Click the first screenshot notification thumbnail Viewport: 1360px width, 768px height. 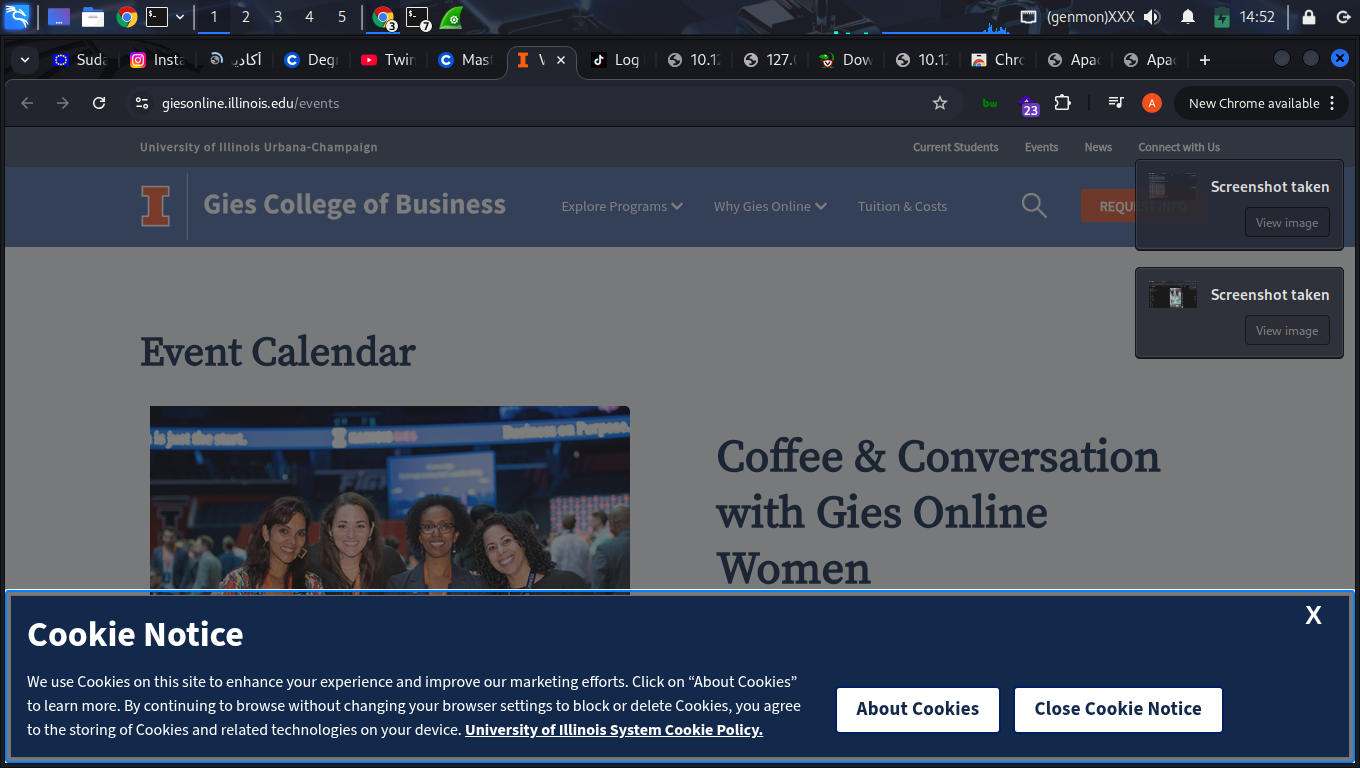click(x=1173, y=187)
